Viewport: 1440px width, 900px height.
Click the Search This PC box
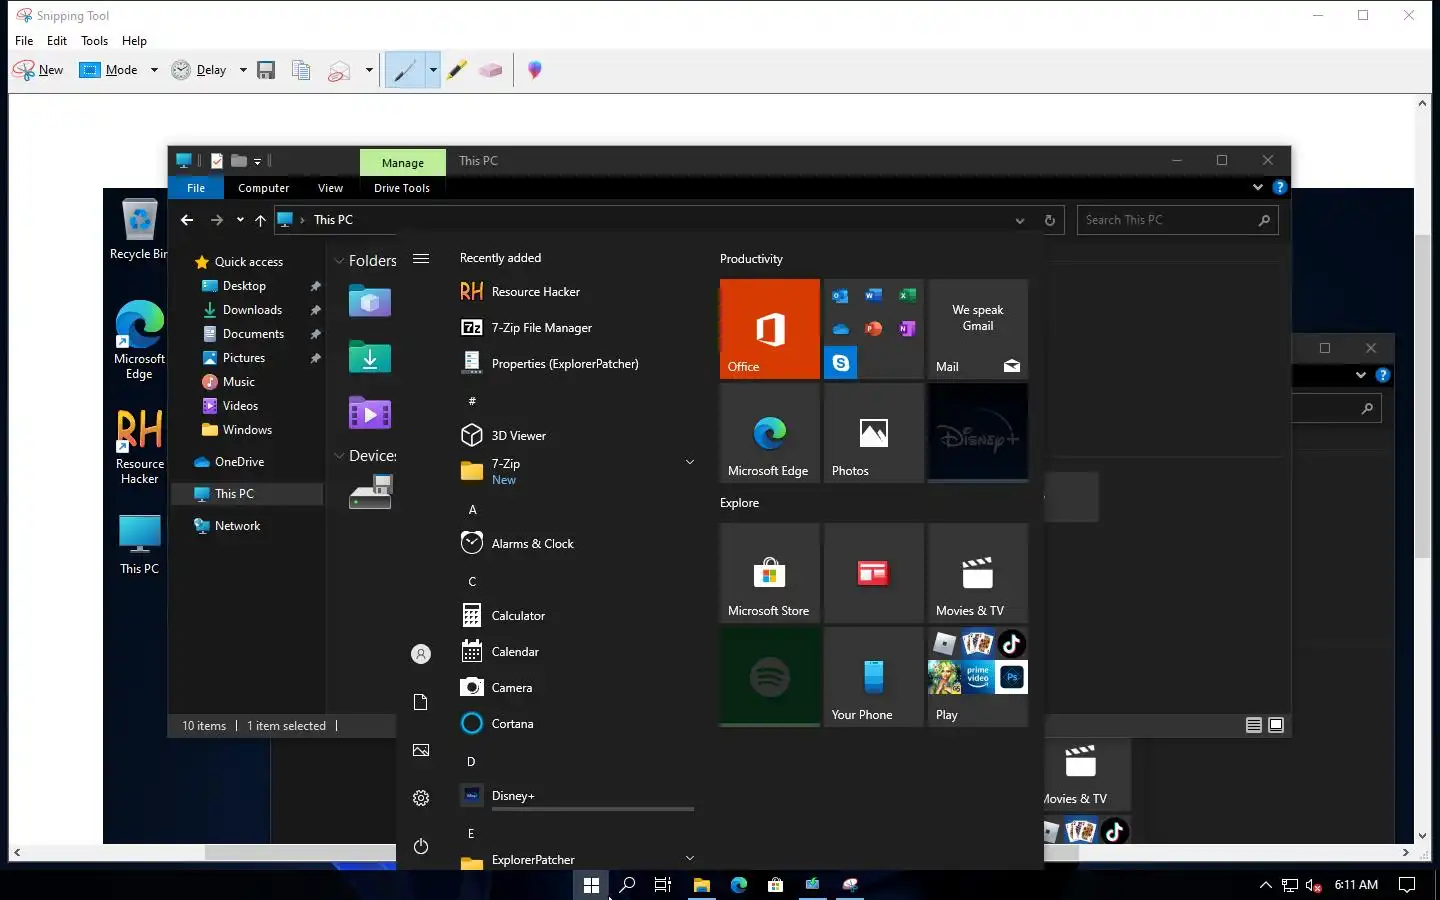tap(1177, 220)
